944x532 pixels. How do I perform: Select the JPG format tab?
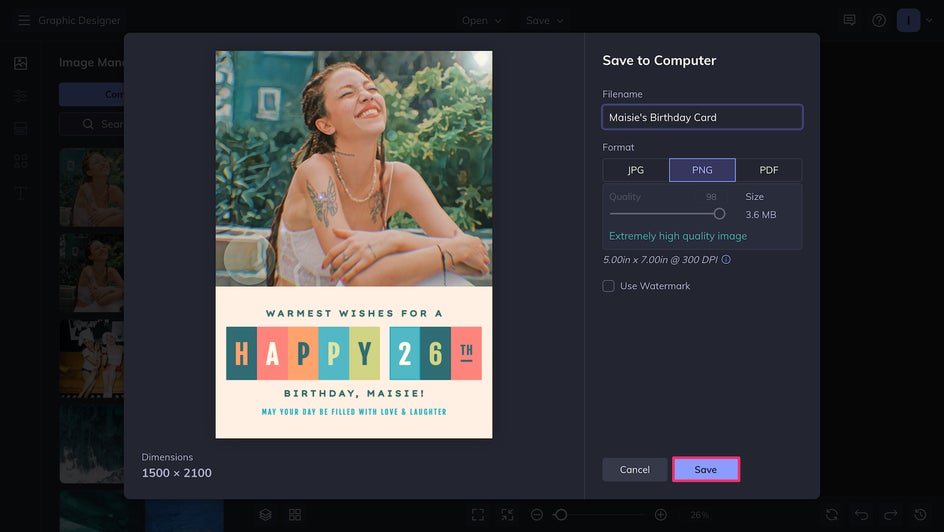tap(636, 170)
